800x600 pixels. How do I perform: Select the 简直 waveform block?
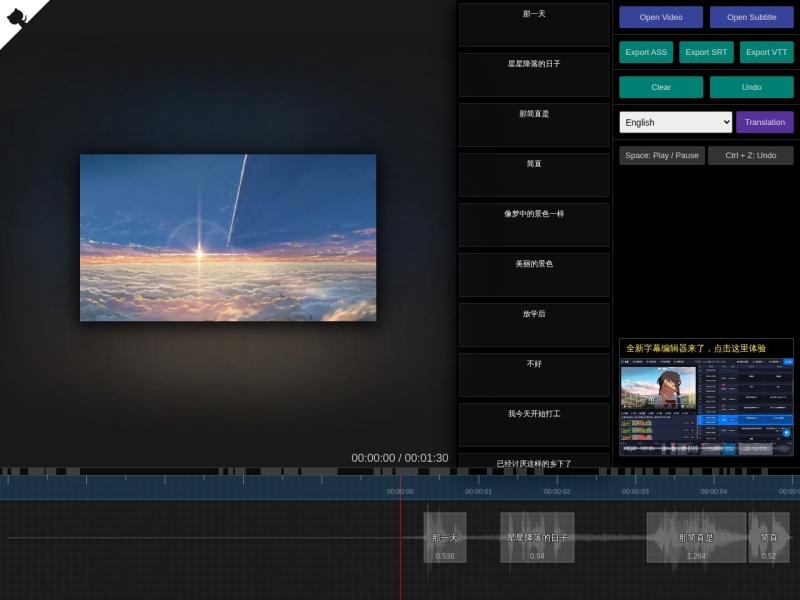(x=769, y=537)
